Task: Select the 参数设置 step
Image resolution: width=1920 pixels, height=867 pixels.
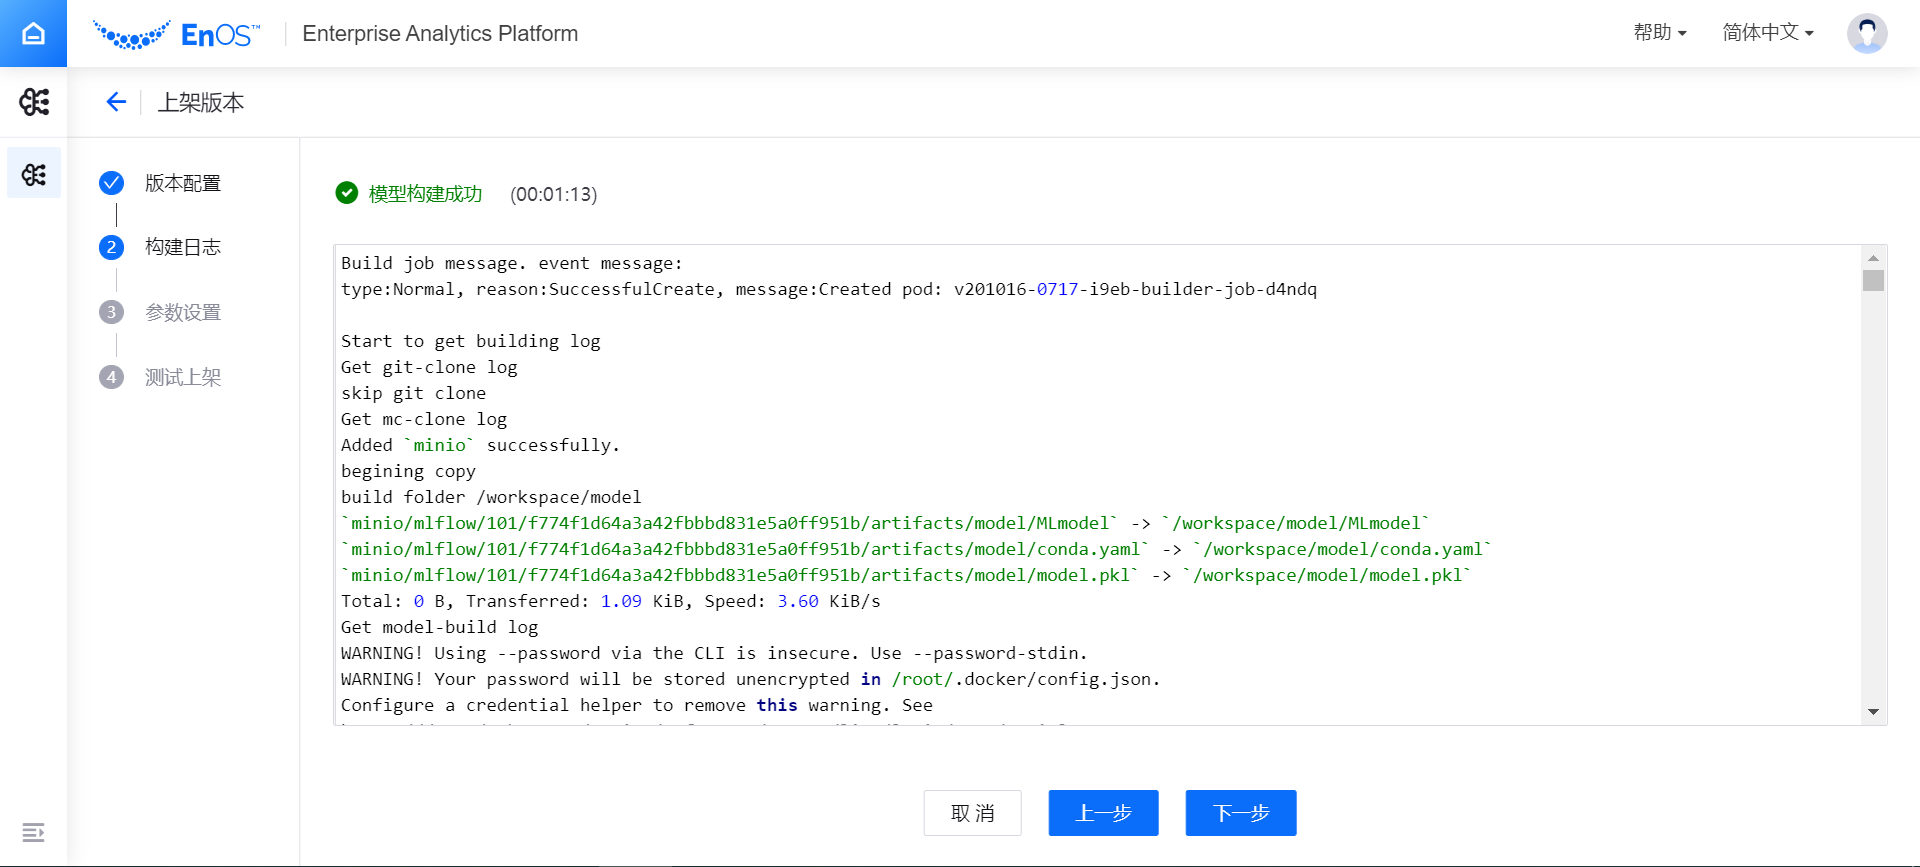Action: pyautogui.click(x=183, y=312)
